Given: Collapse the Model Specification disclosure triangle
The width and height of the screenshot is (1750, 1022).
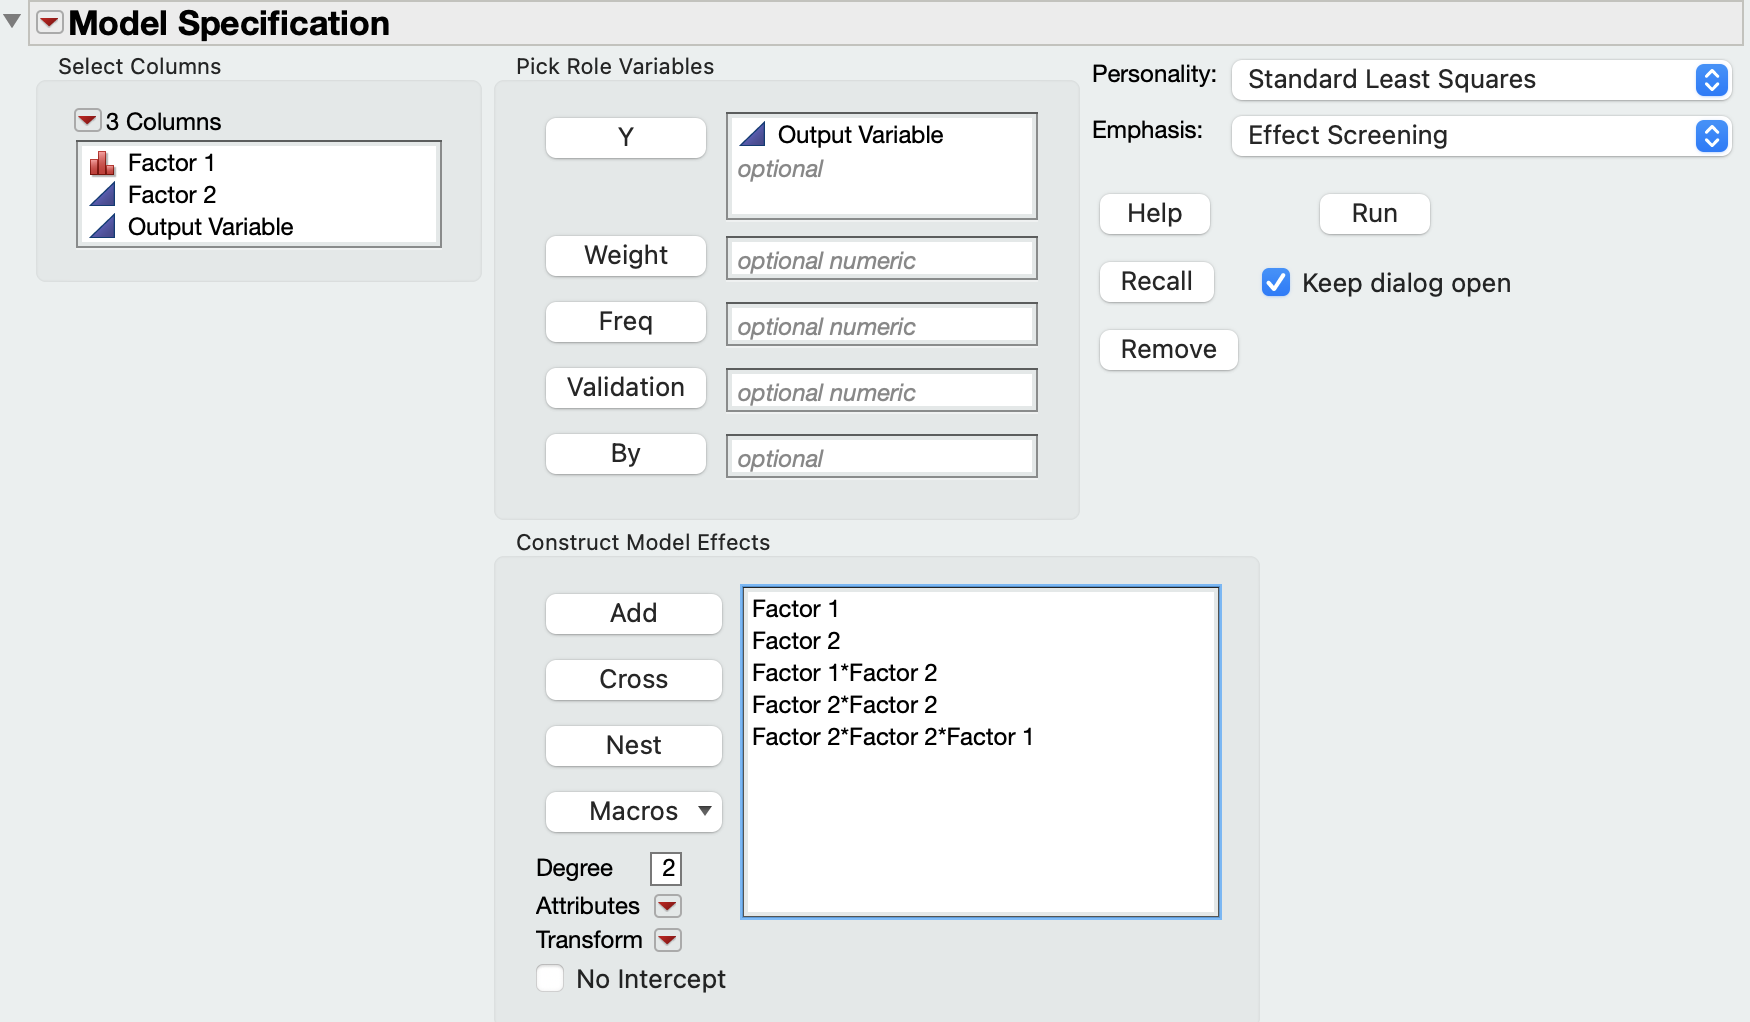Looking at the screenshot, I should click(12, 21).
